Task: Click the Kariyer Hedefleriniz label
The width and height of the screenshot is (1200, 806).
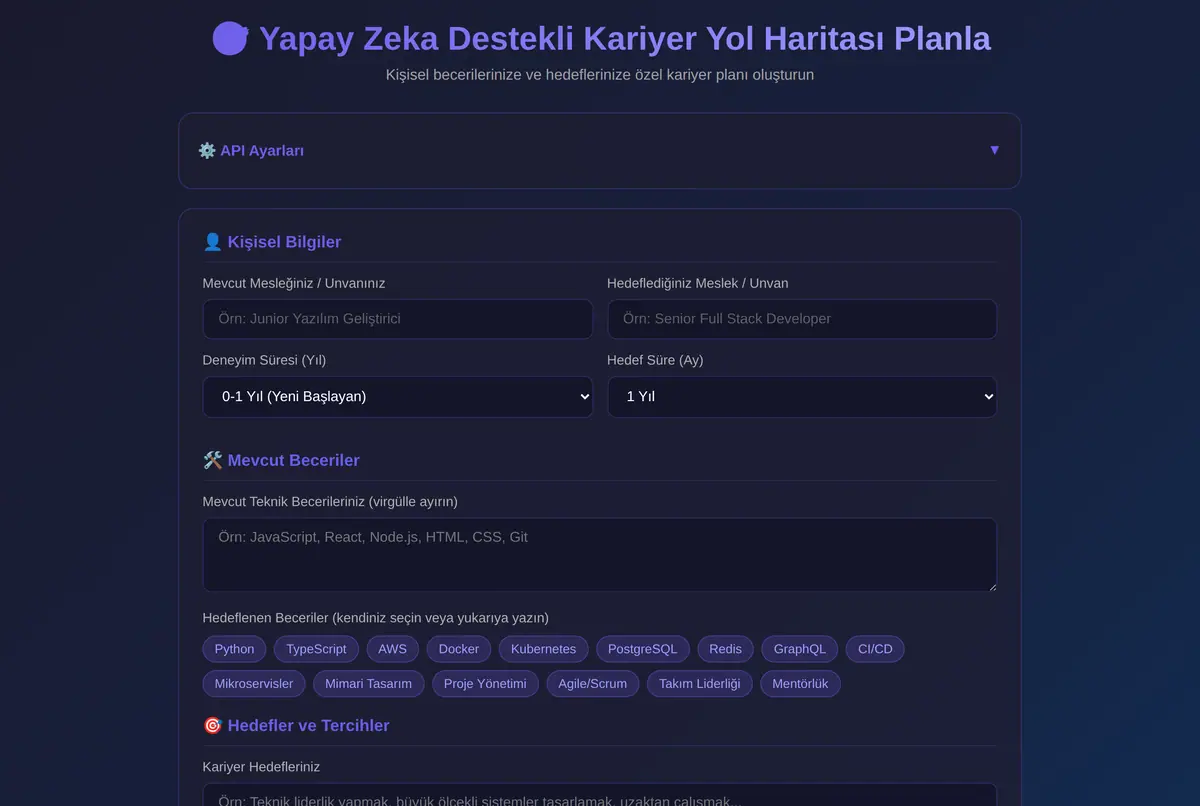Action: (x=261, y=767)
